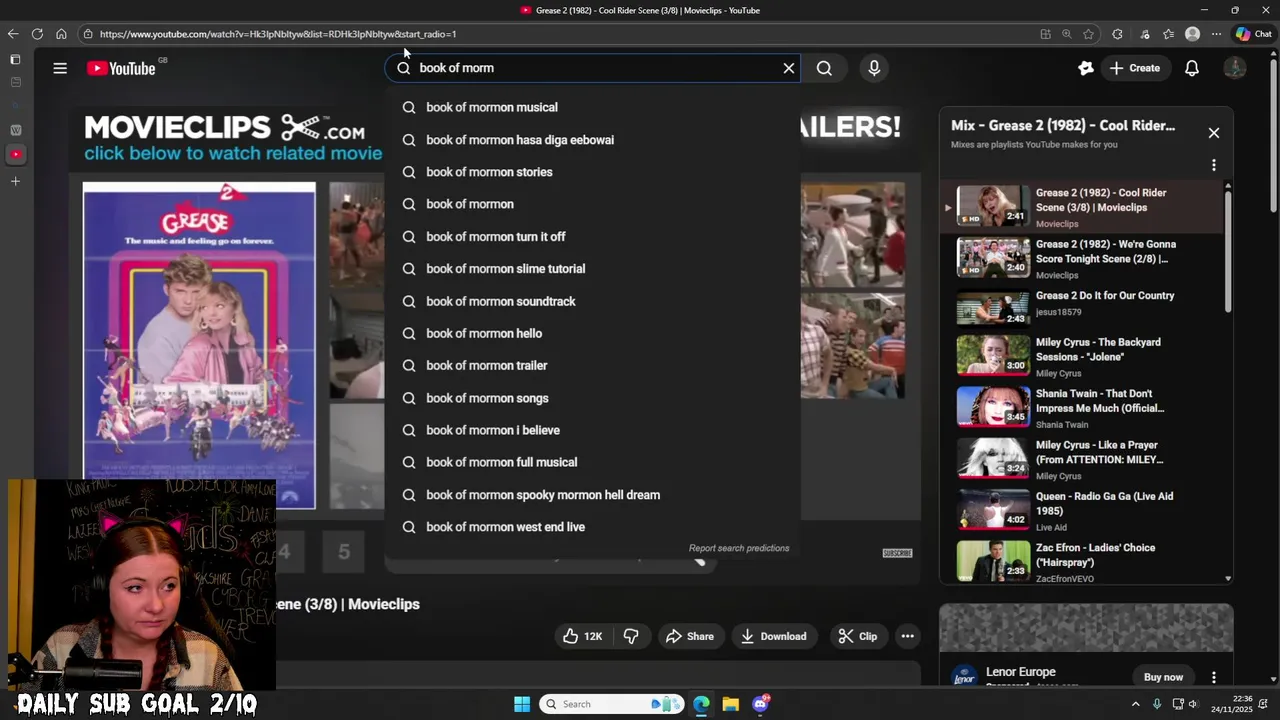Start voice search with the microphone

[x=874, y=68]
